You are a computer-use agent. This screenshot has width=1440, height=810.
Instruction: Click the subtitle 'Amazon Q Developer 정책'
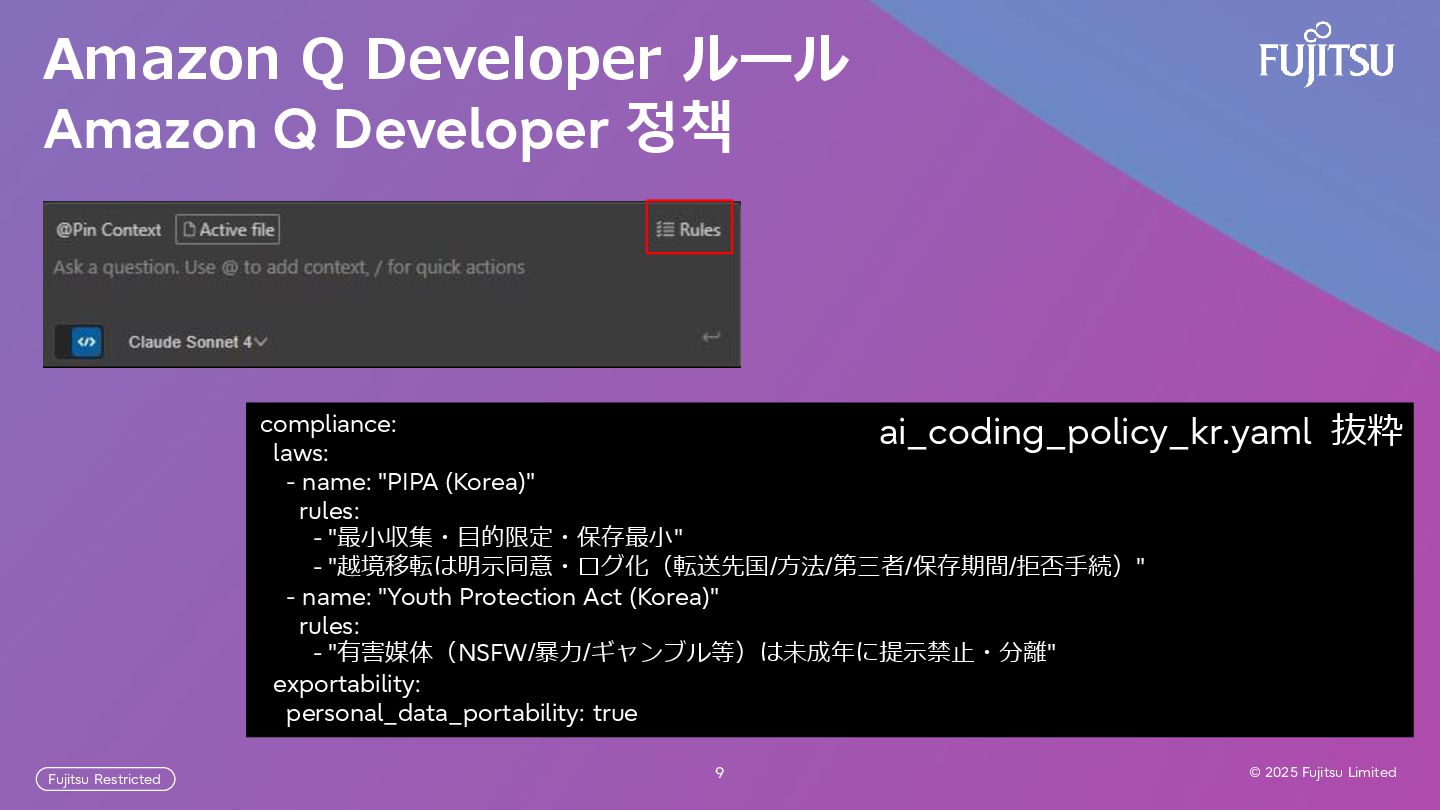[388, 129]
